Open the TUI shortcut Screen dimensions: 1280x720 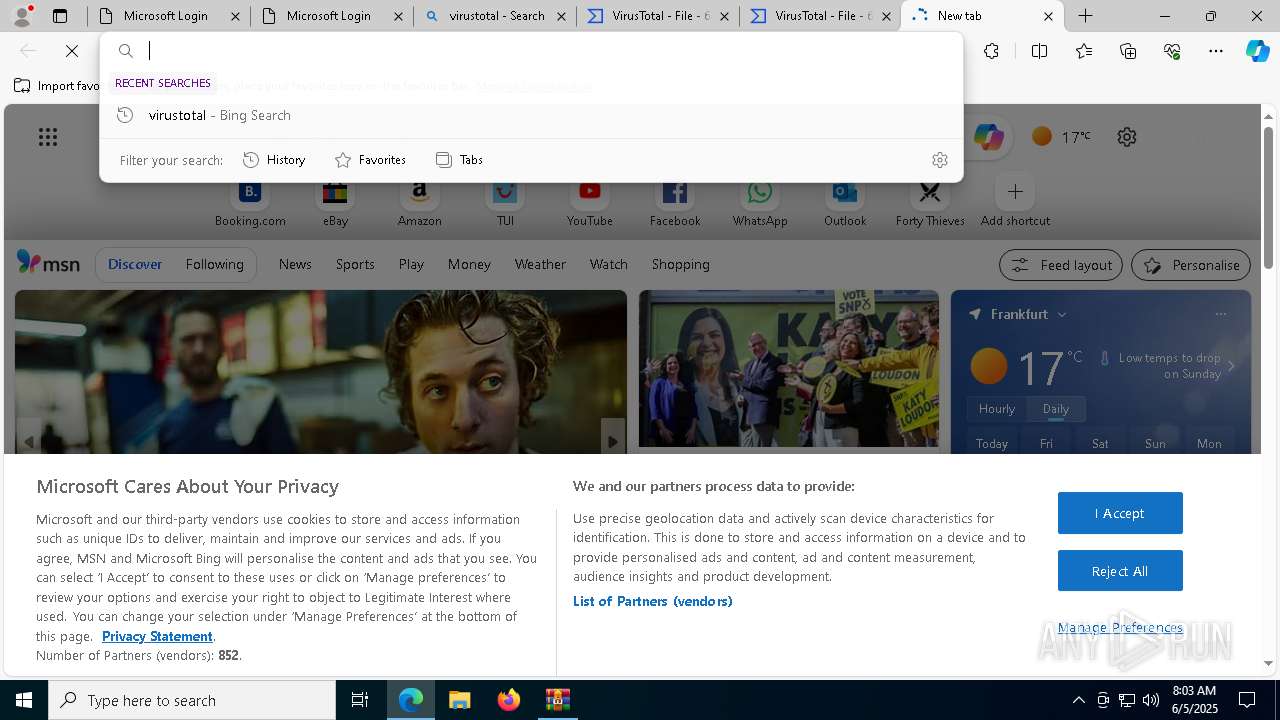point(505,203)
